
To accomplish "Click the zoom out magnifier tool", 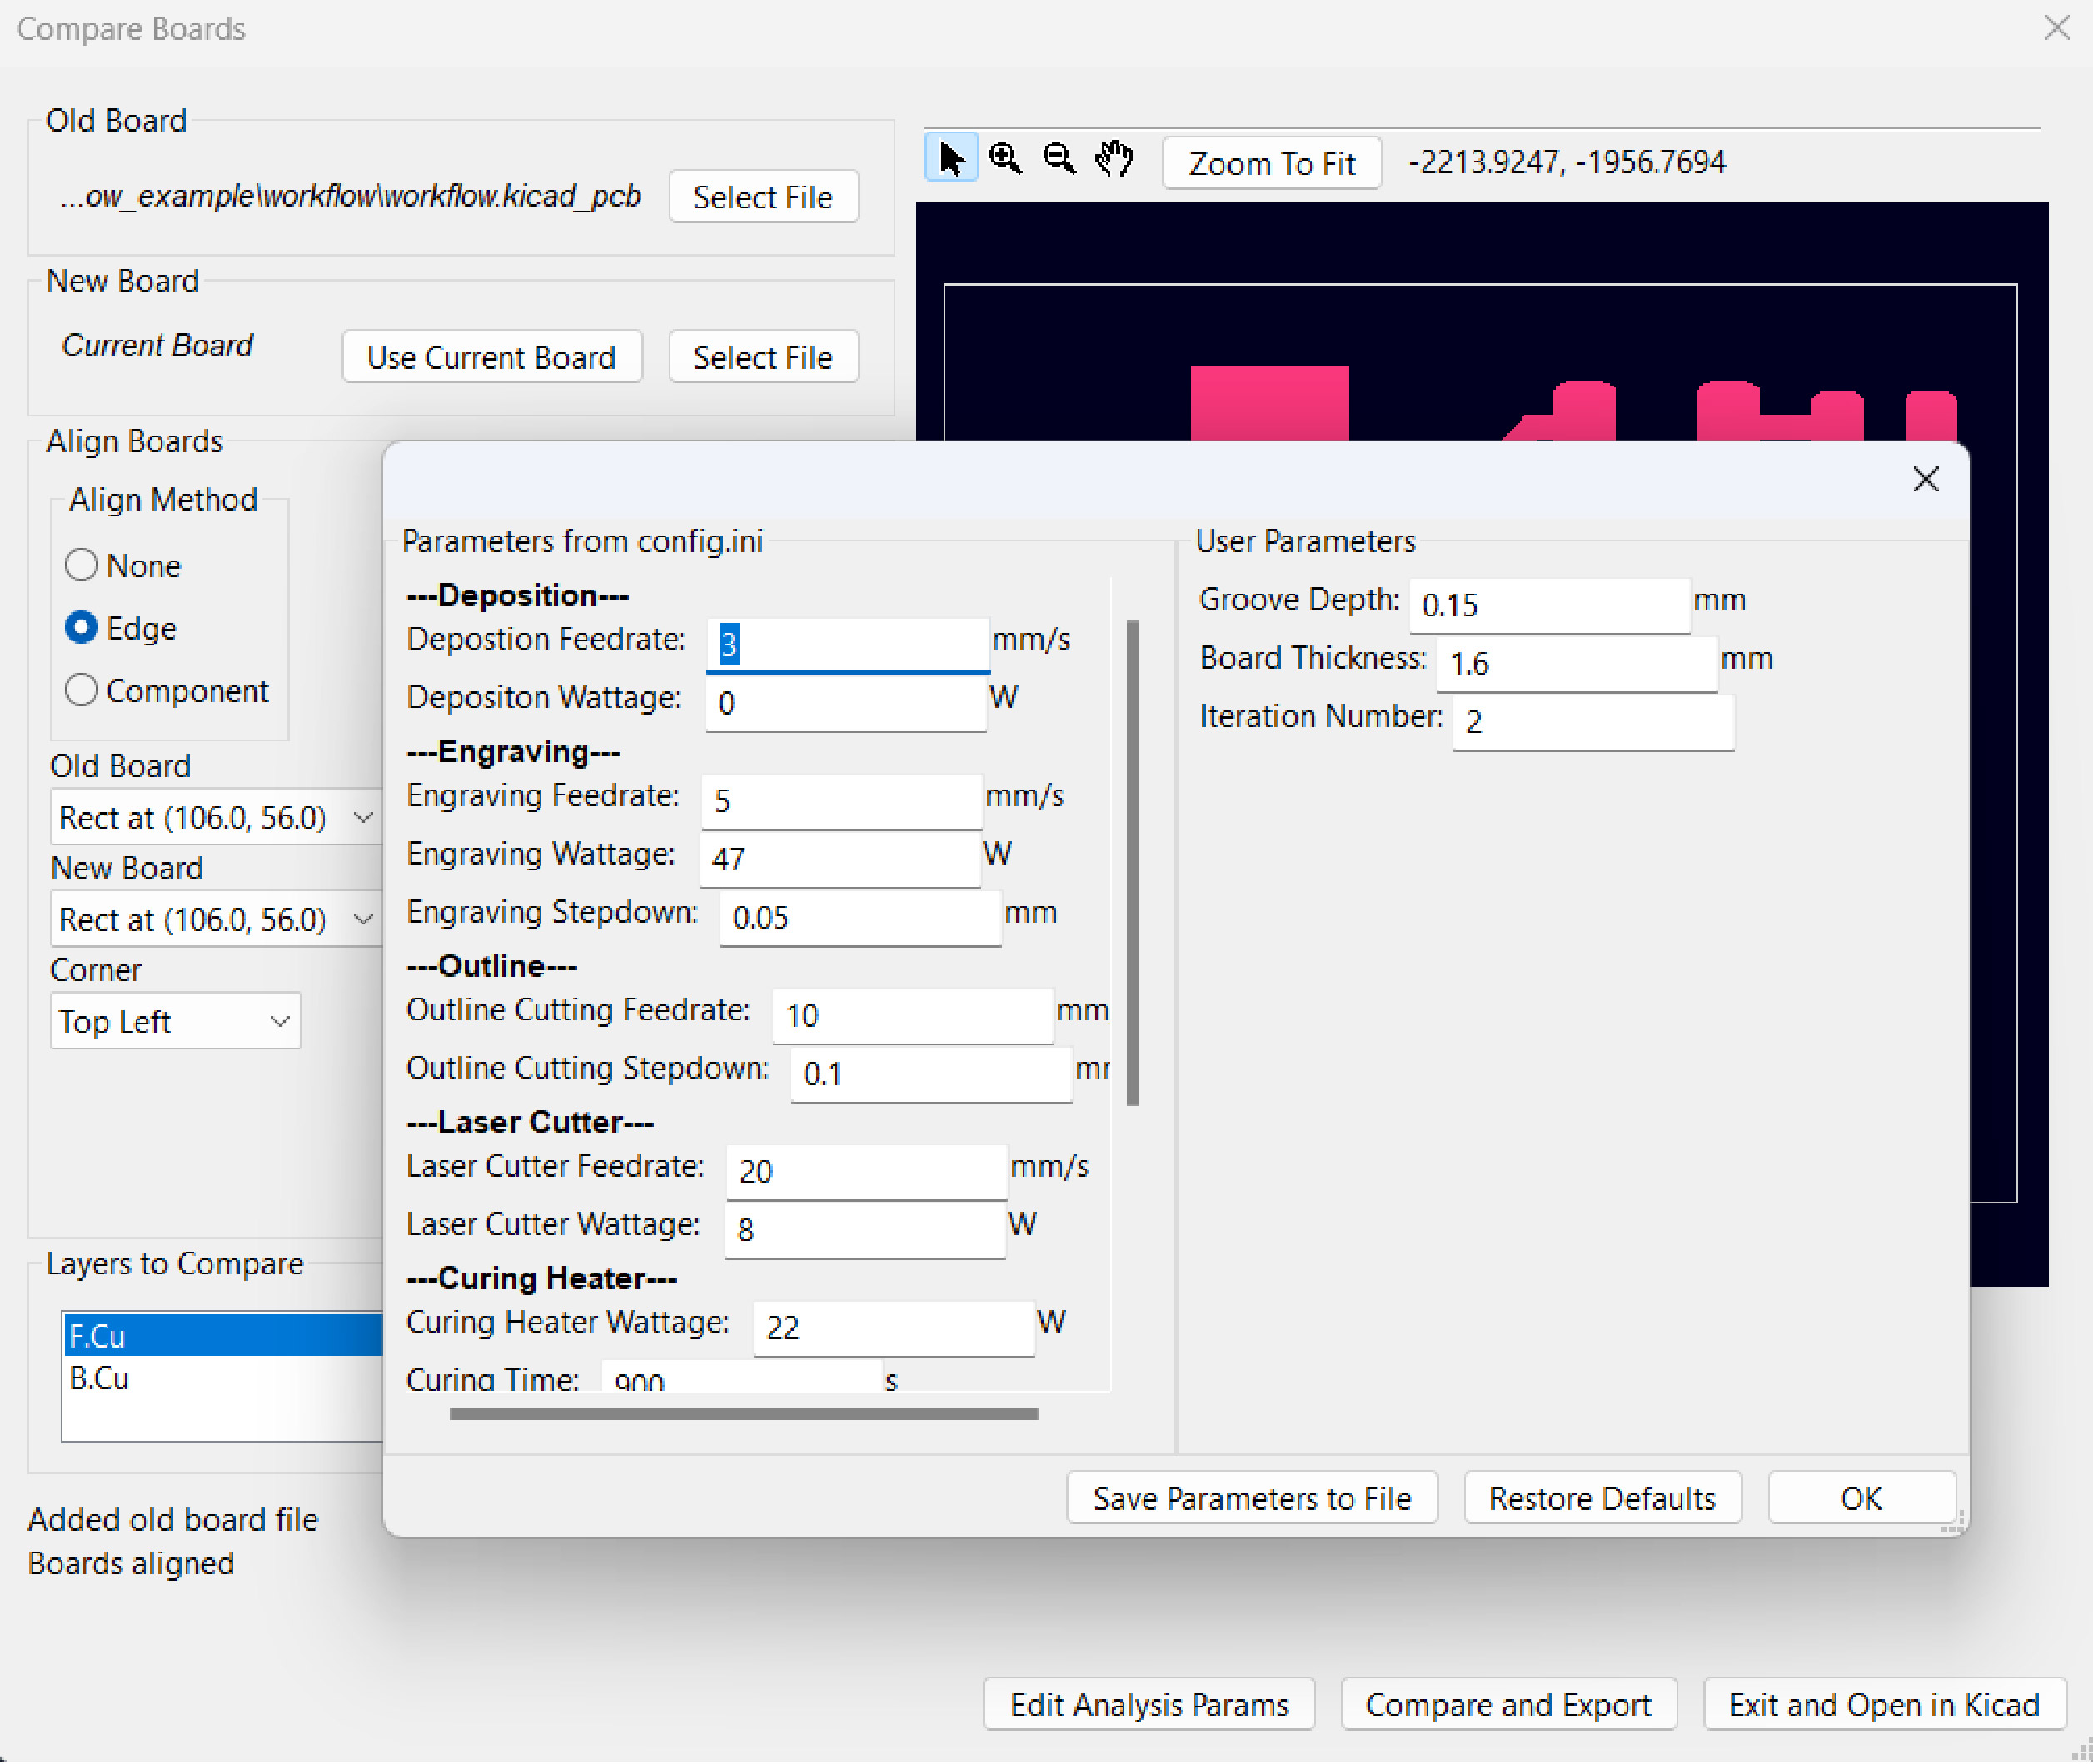I will [x=1059, y=160].
